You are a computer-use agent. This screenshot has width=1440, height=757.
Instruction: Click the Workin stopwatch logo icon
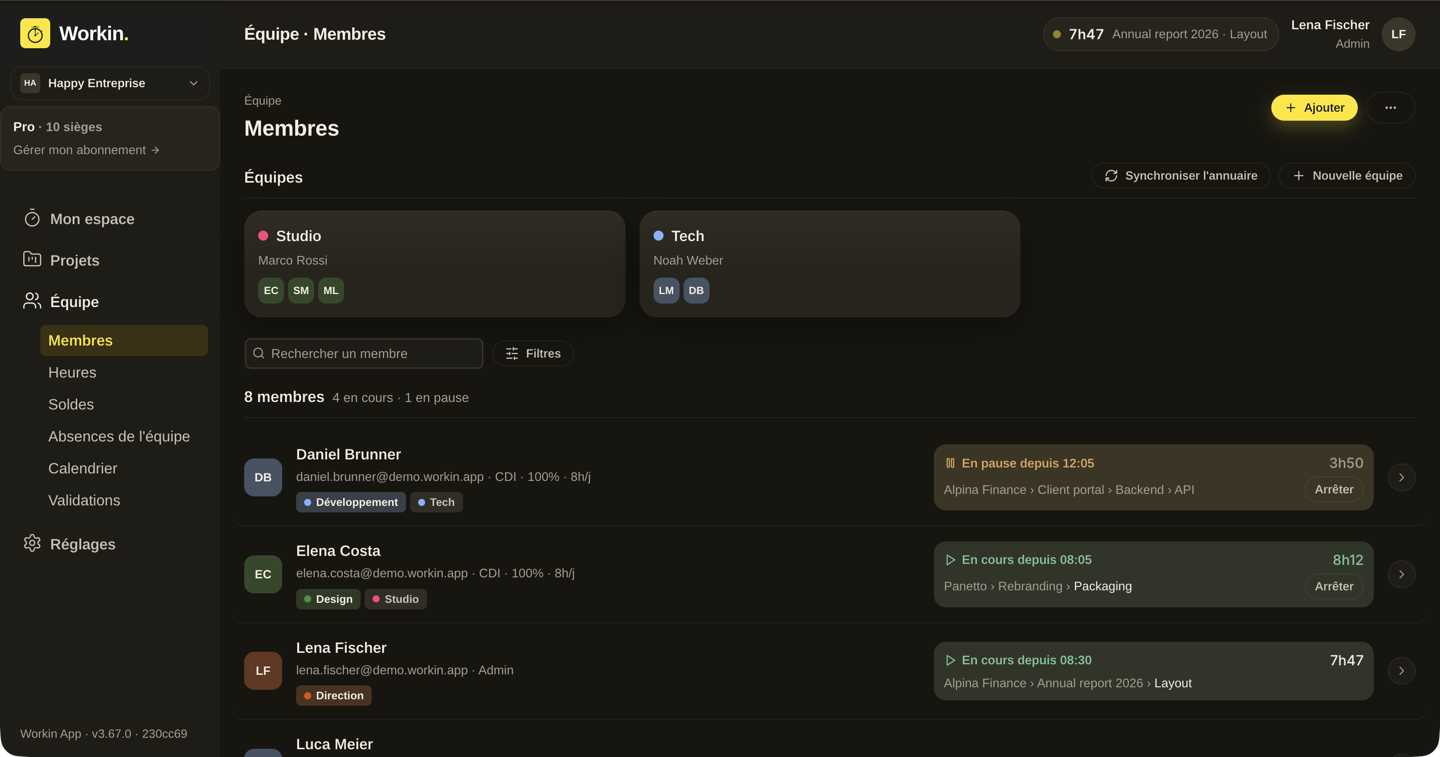click(35, 33)
